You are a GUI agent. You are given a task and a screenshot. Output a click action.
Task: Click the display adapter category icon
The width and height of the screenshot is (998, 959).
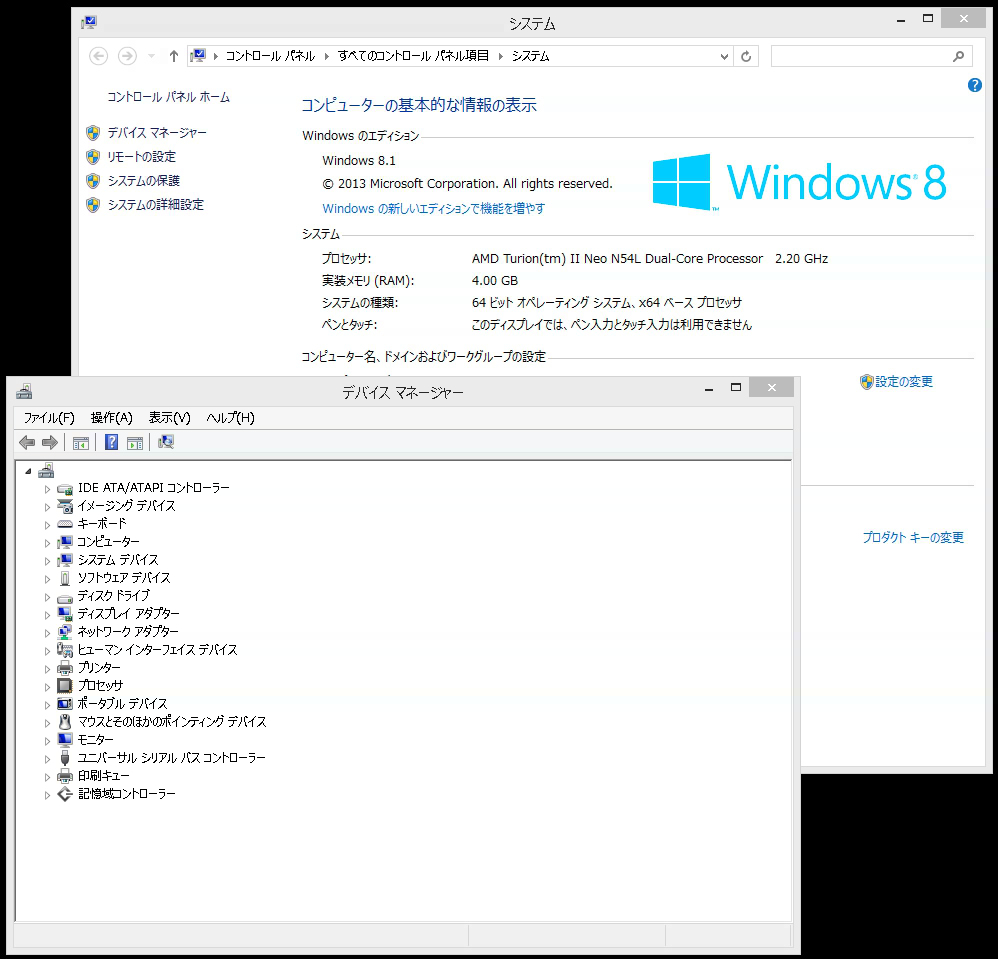(65, 614)
